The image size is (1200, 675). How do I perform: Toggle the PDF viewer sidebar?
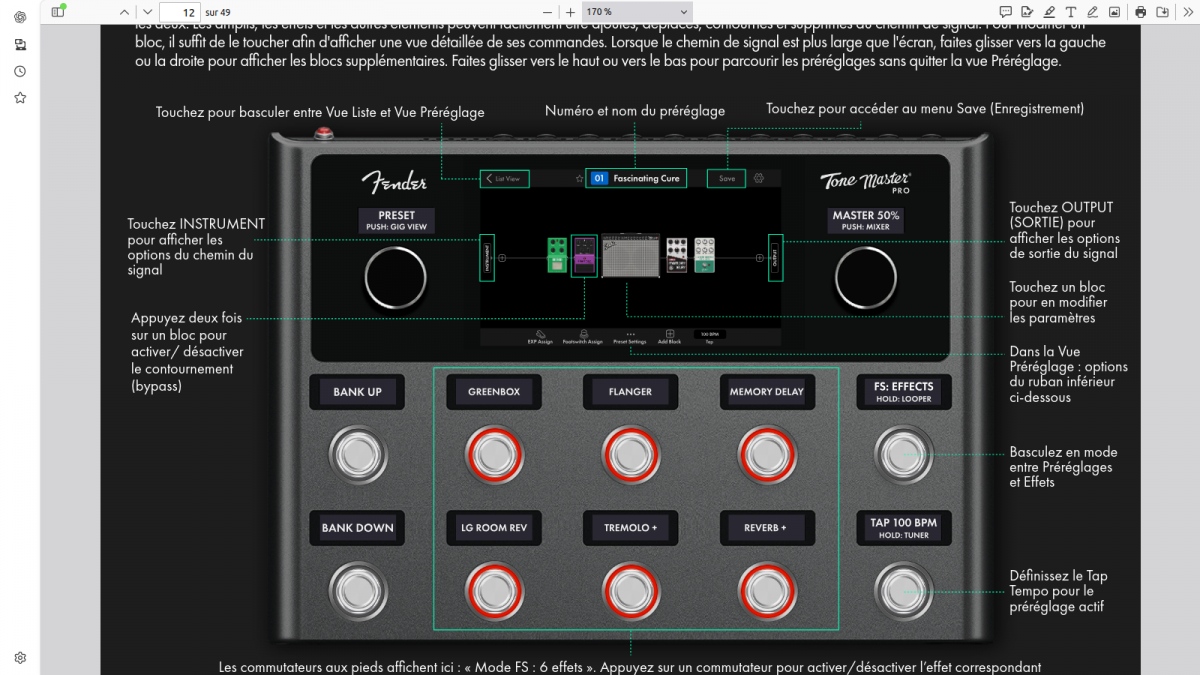tap(58, 12)
